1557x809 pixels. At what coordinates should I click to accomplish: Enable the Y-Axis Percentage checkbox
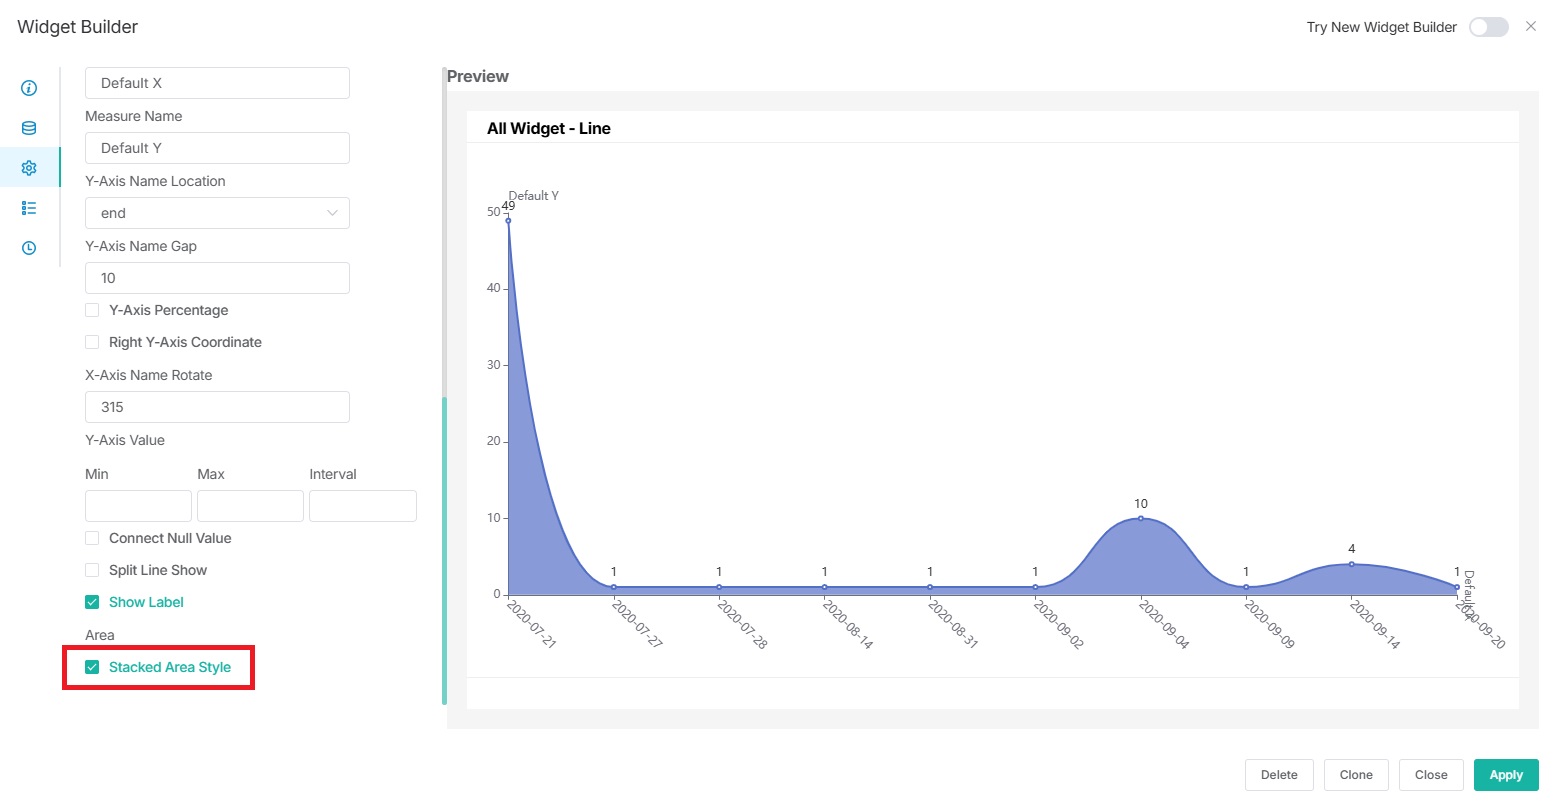point(92,310)
